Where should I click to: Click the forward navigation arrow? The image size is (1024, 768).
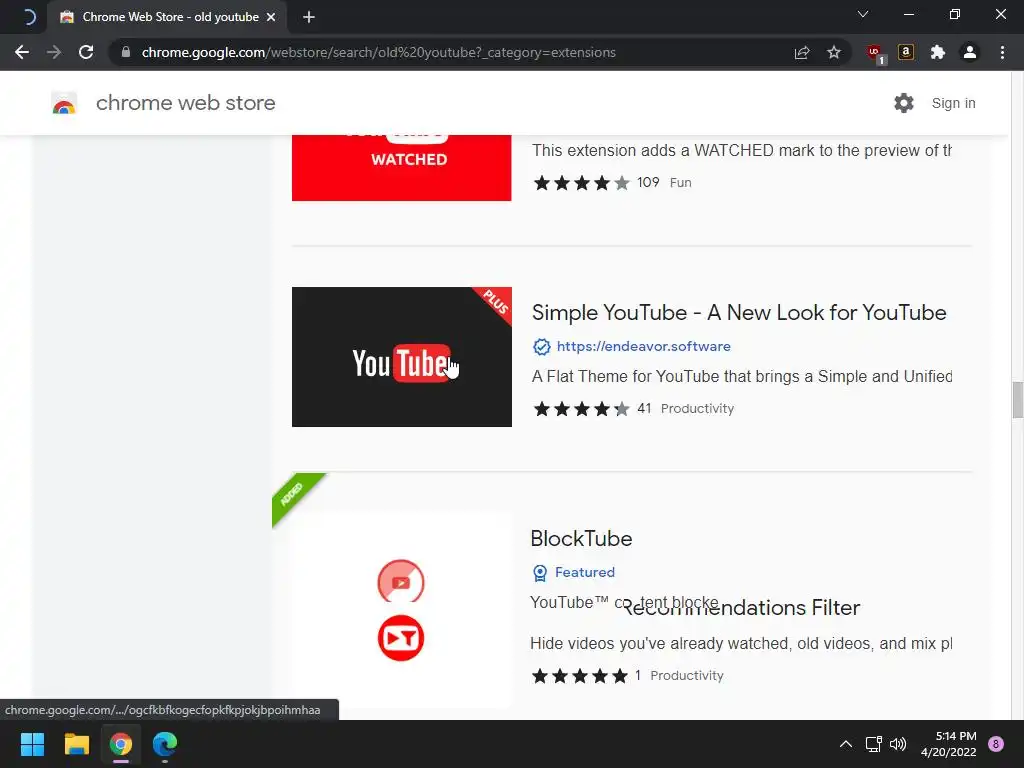(x=54, y=52)
